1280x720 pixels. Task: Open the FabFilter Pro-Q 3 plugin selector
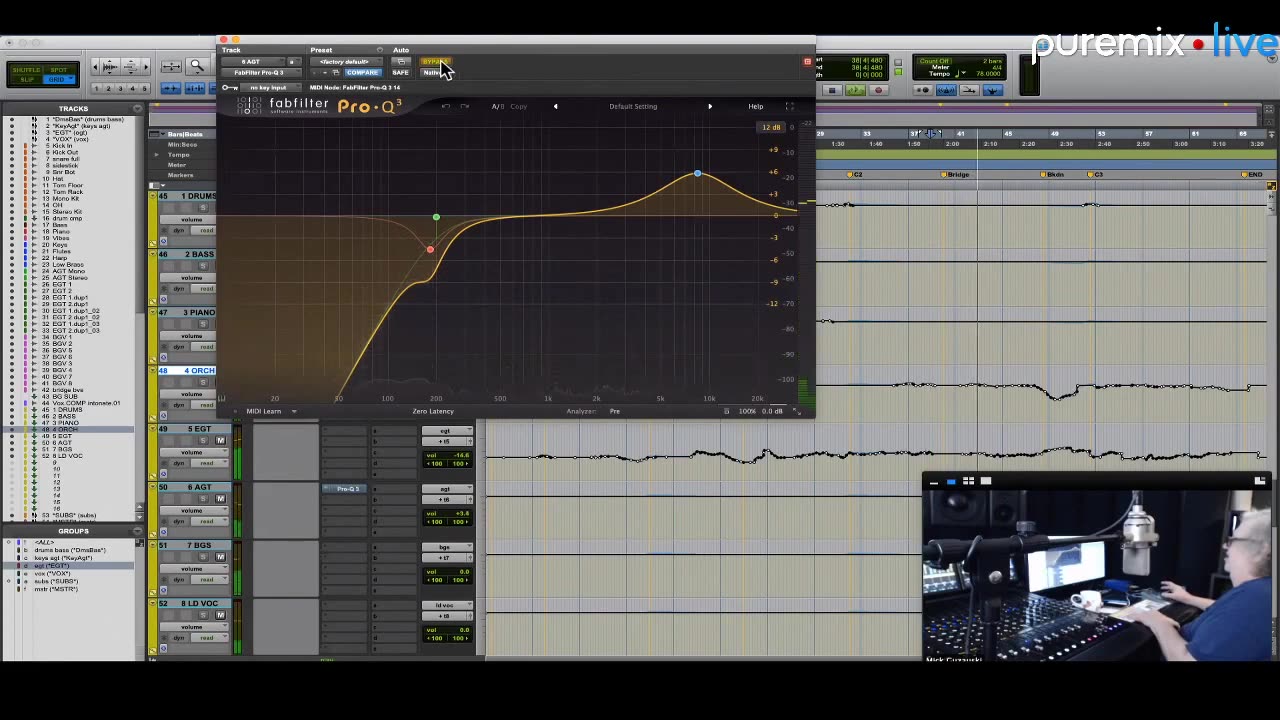coord(260,72)
